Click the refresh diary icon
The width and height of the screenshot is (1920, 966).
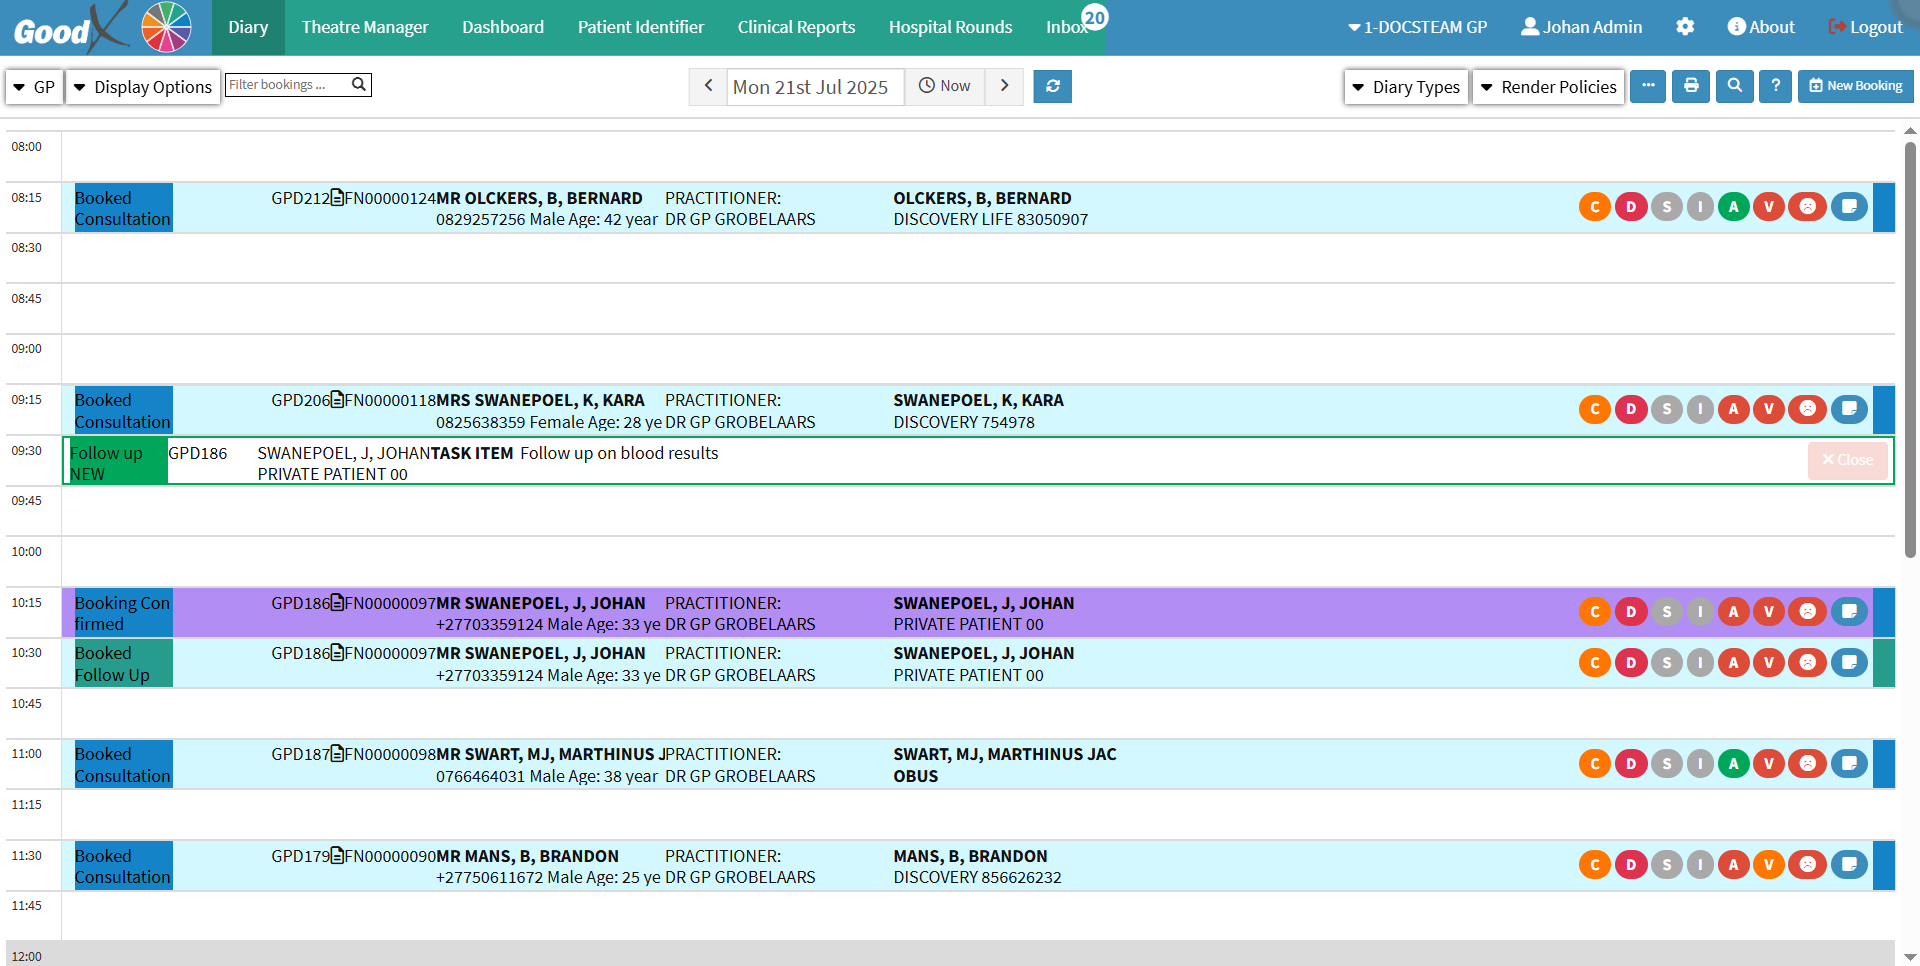[x=1052, y=87]
